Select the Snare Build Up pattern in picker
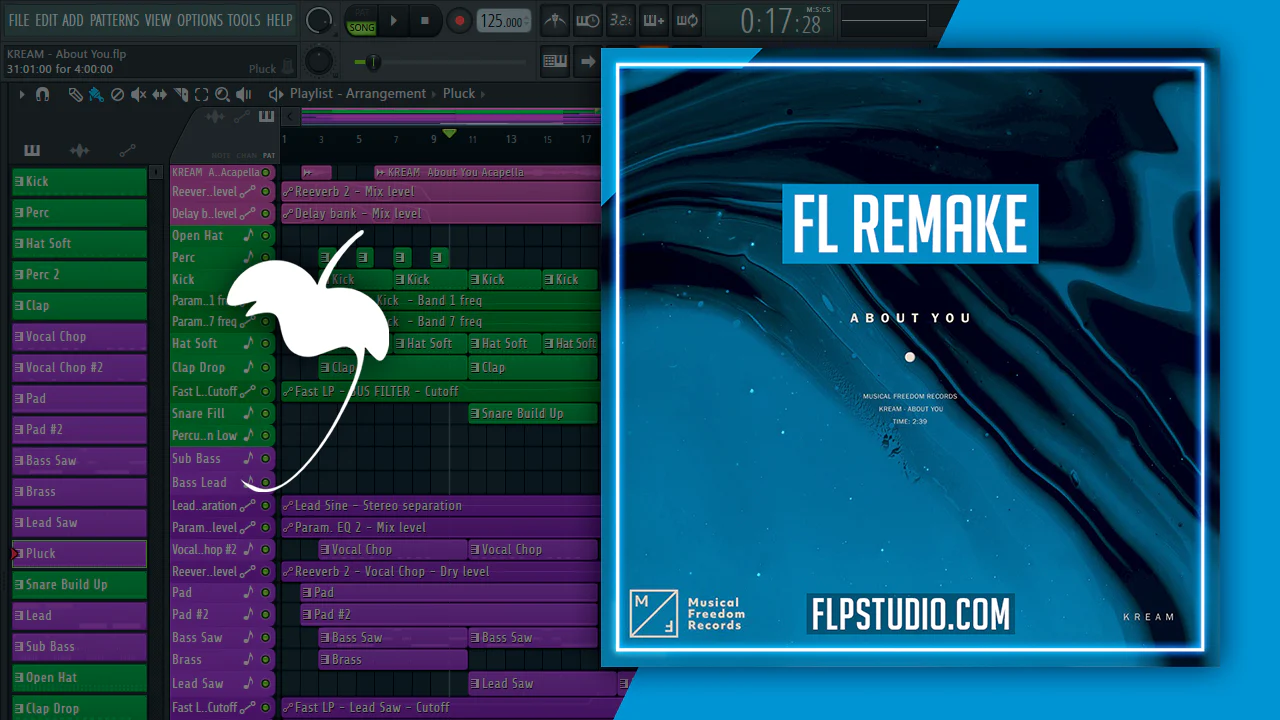Viewport: 1280px width, 720px height. [x=79, y=585]
